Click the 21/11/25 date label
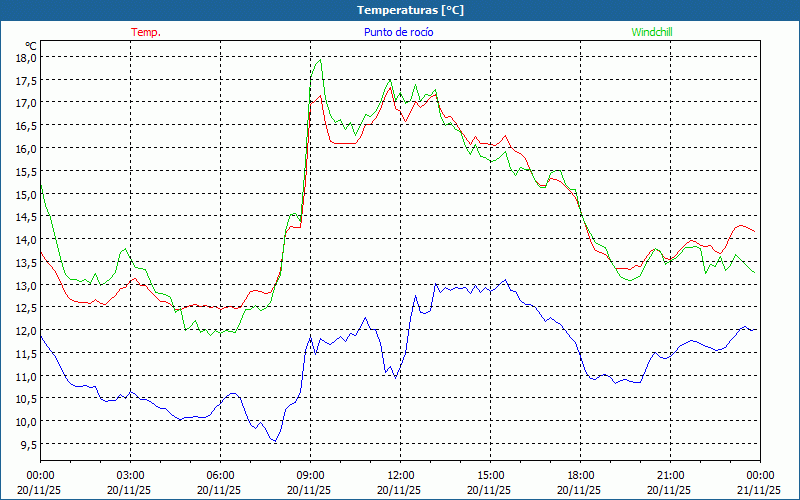Viewport: 800px width, 500px height. [x=760, y=490]
